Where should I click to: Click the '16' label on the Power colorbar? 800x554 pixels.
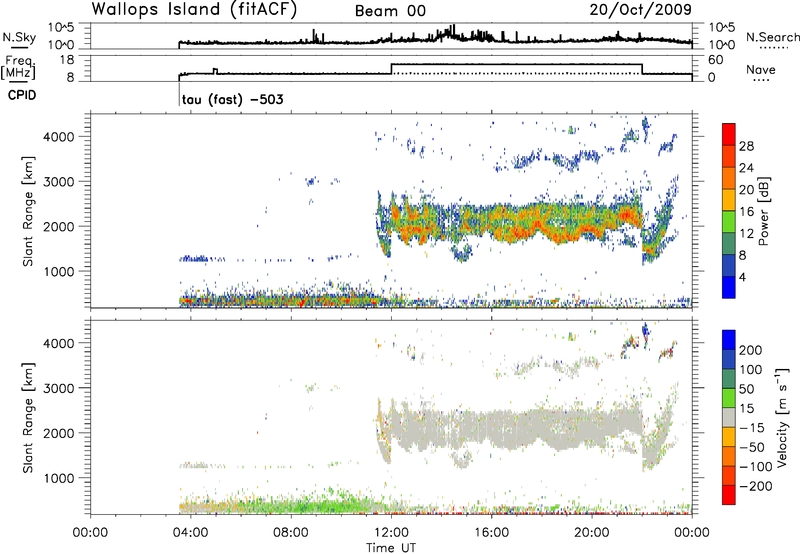pyautogui.click(x=746, y=212)
